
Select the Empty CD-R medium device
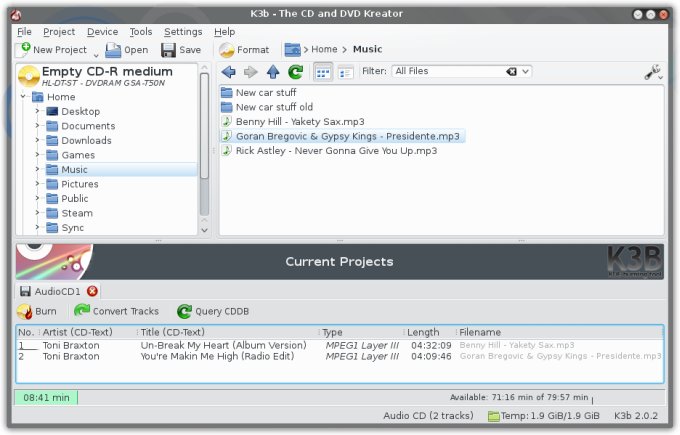[107, 75]
